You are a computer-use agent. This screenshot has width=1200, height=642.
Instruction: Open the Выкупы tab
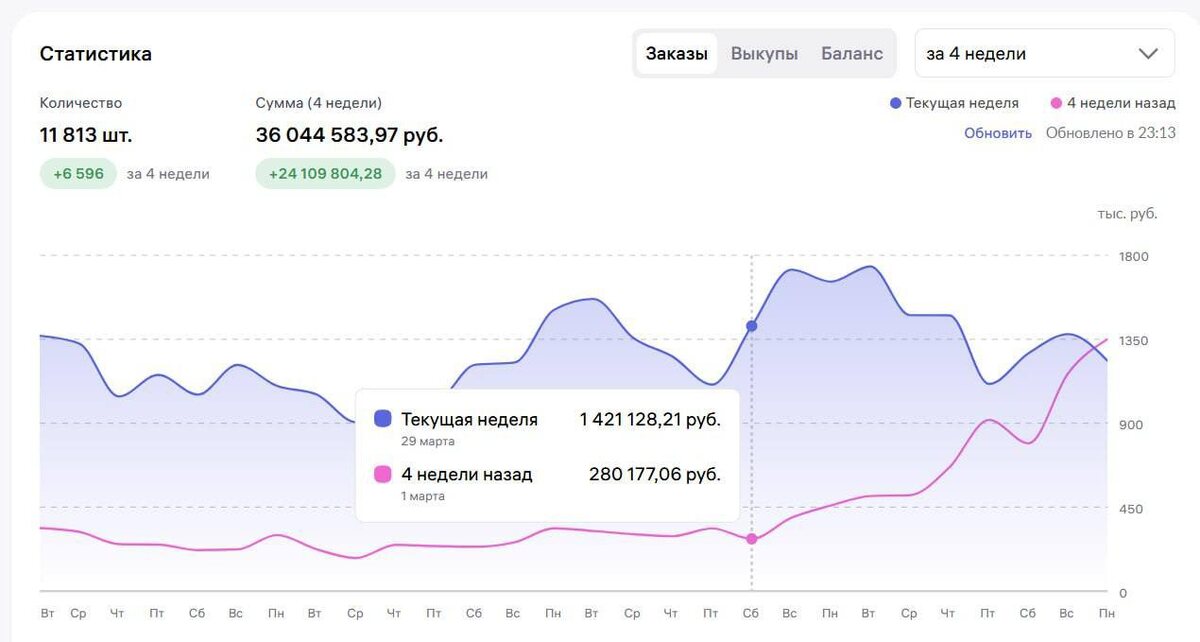click(764, 54)
